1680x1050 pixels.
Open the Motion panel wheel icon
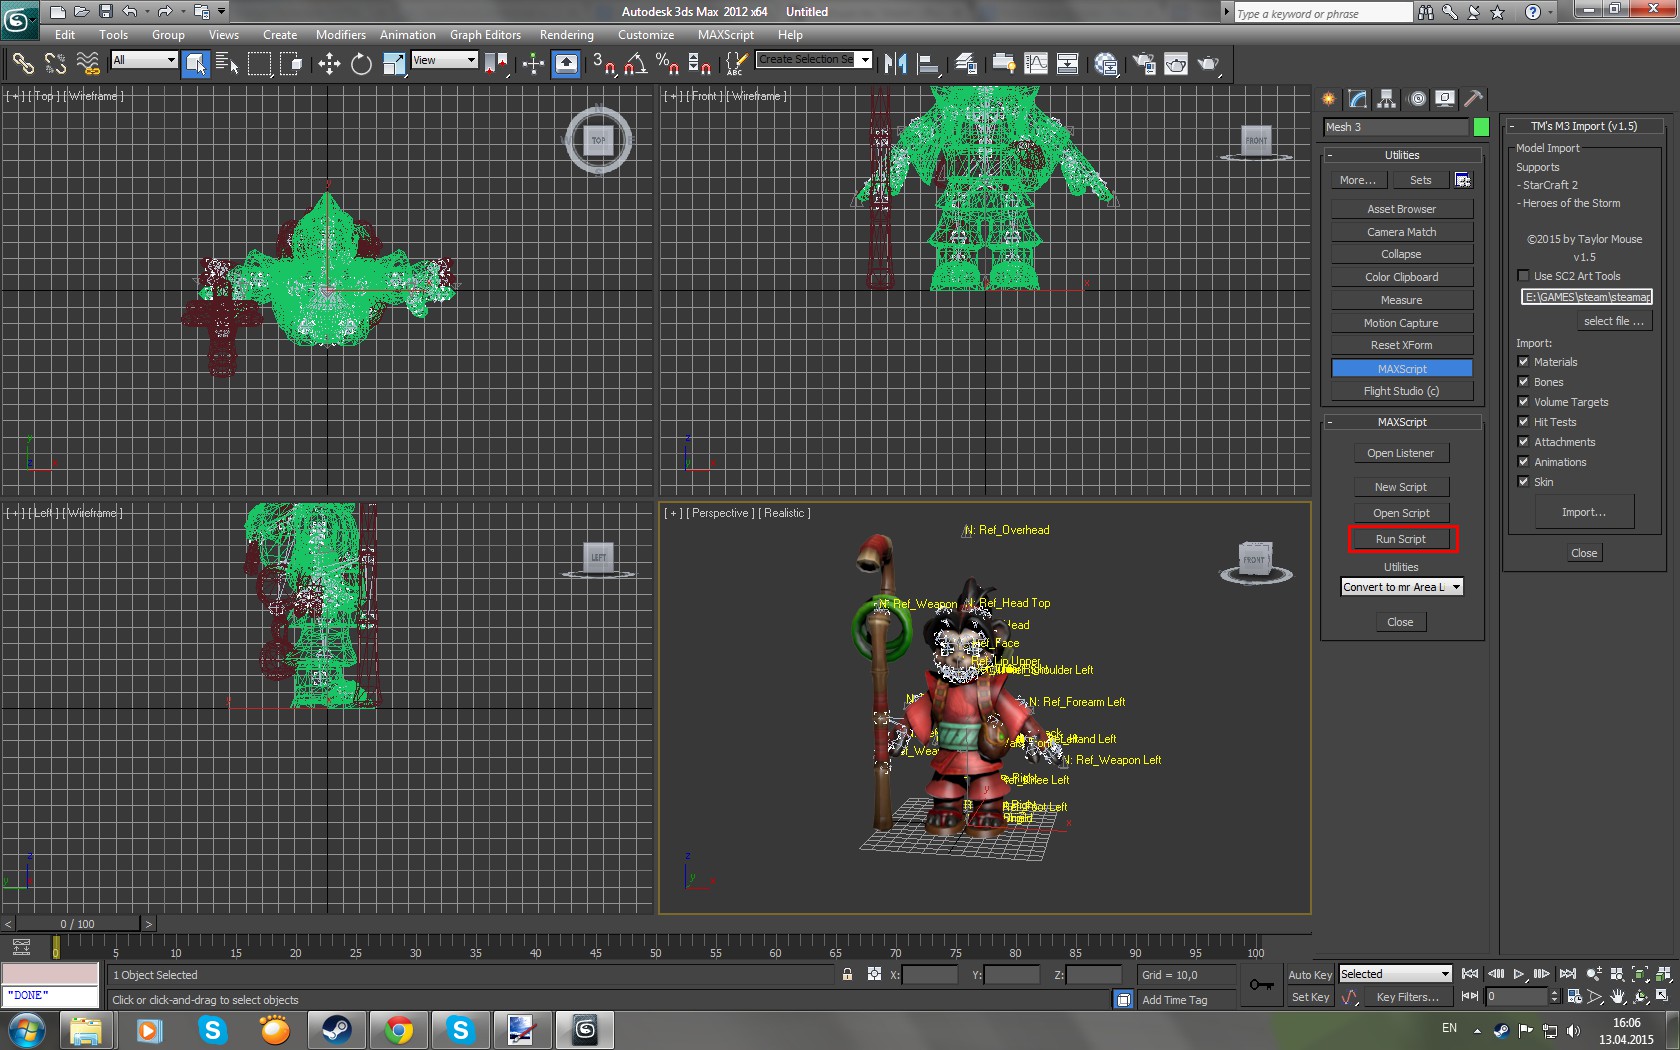1417,99
